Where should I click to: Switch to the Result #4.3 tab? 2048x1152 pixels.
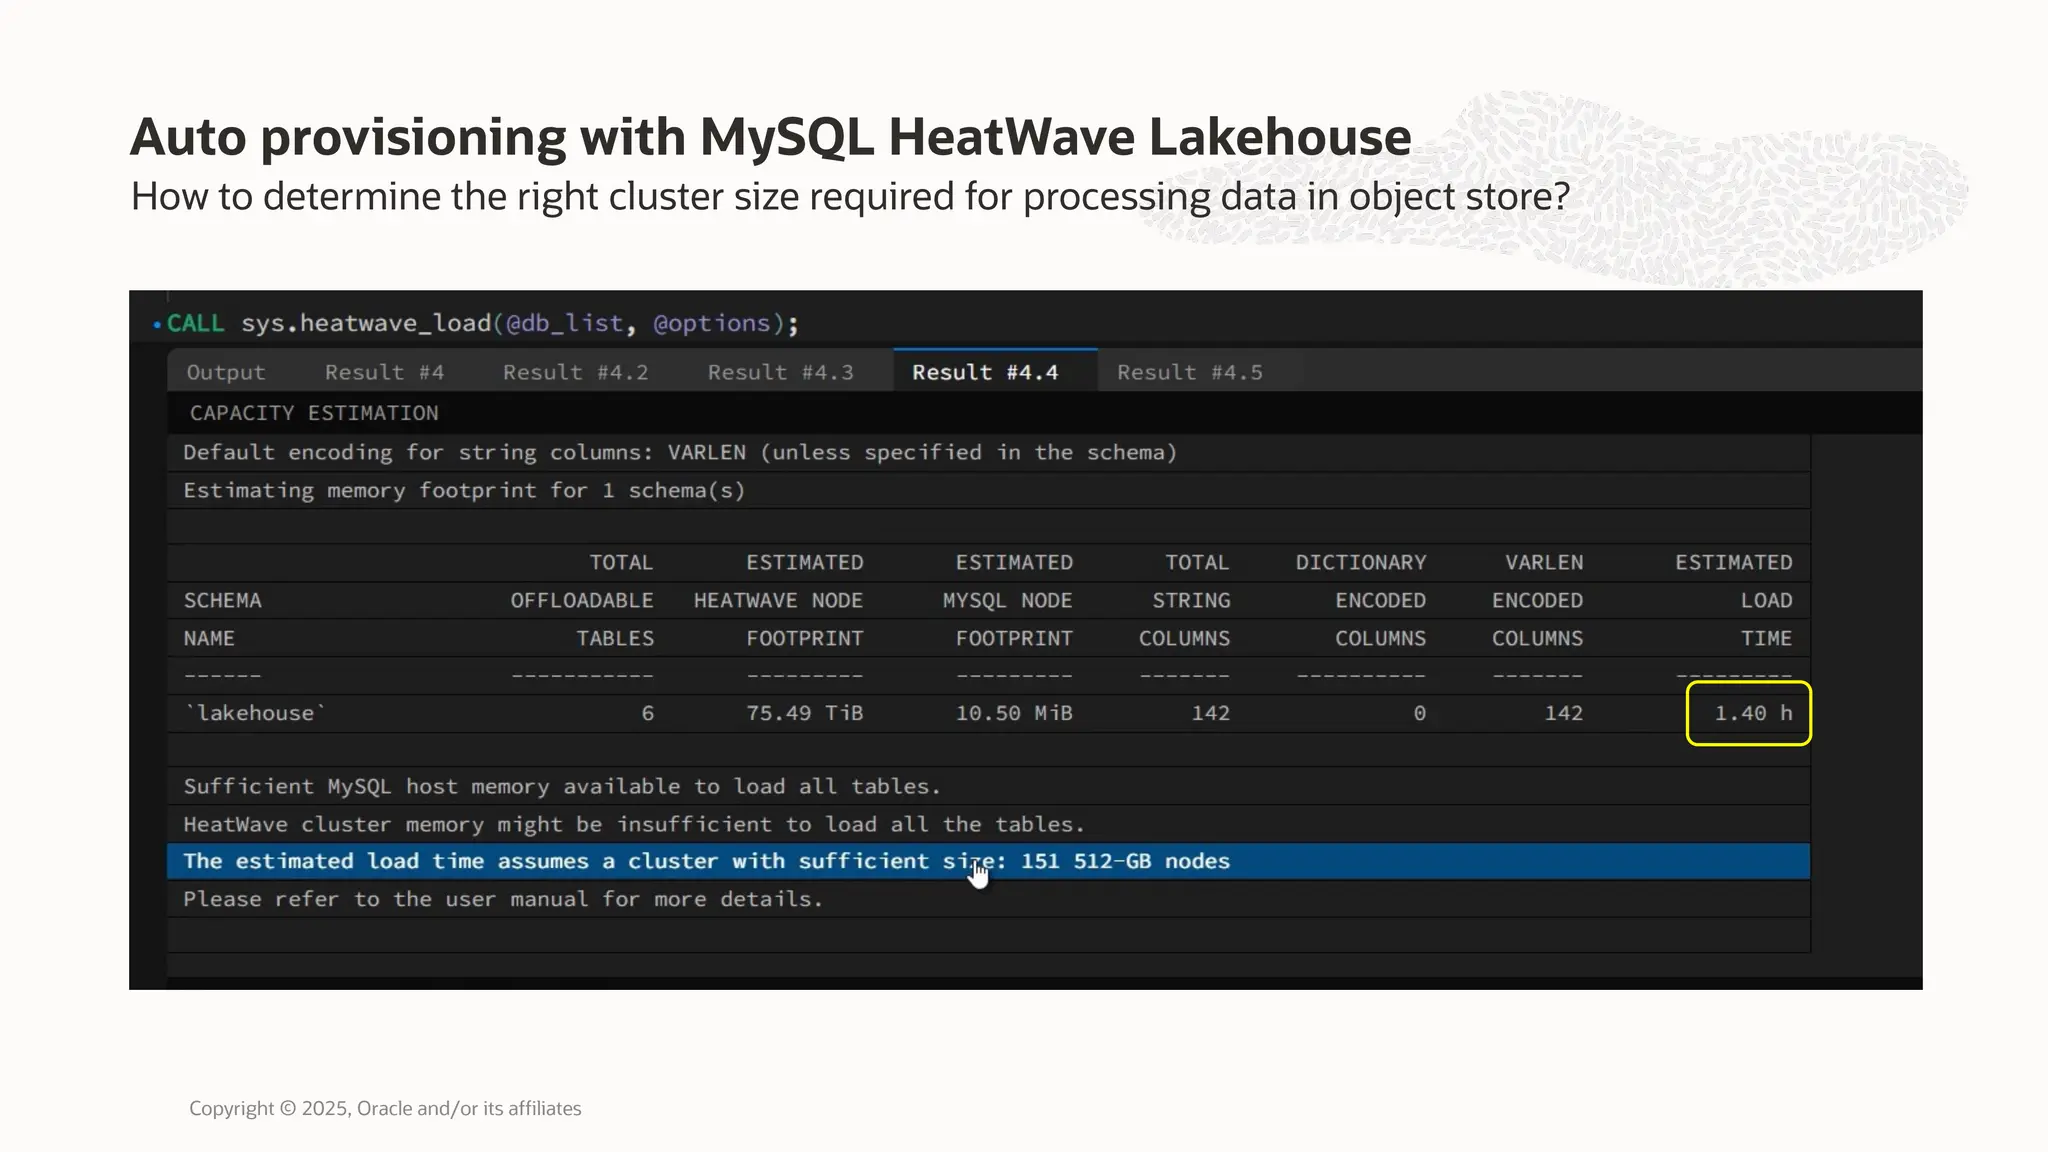[x=781, y=372]
